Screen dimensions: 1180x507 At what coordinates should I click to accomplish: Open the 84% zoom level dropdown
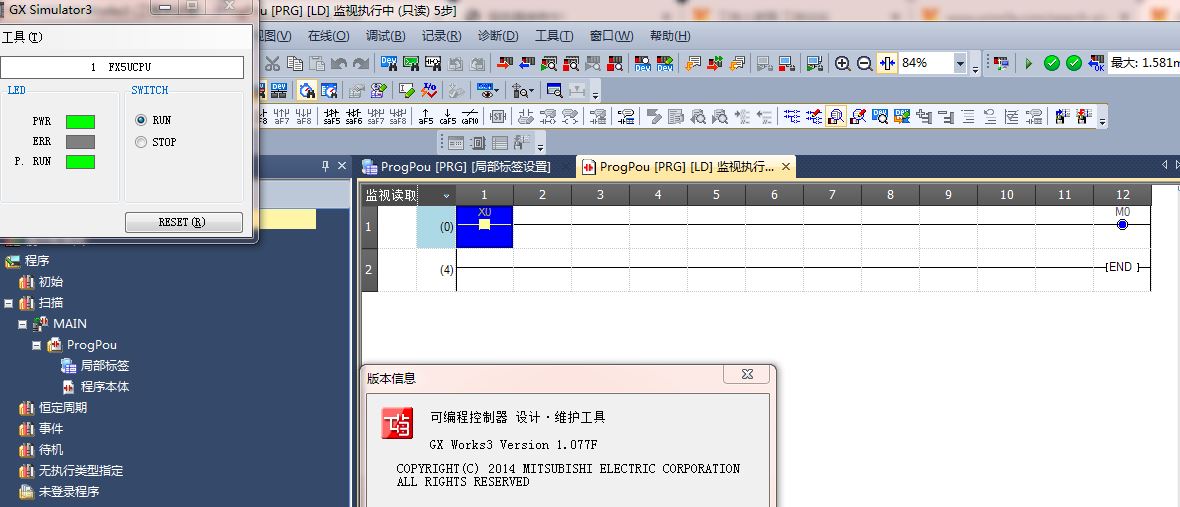click(x=960, y=63)
